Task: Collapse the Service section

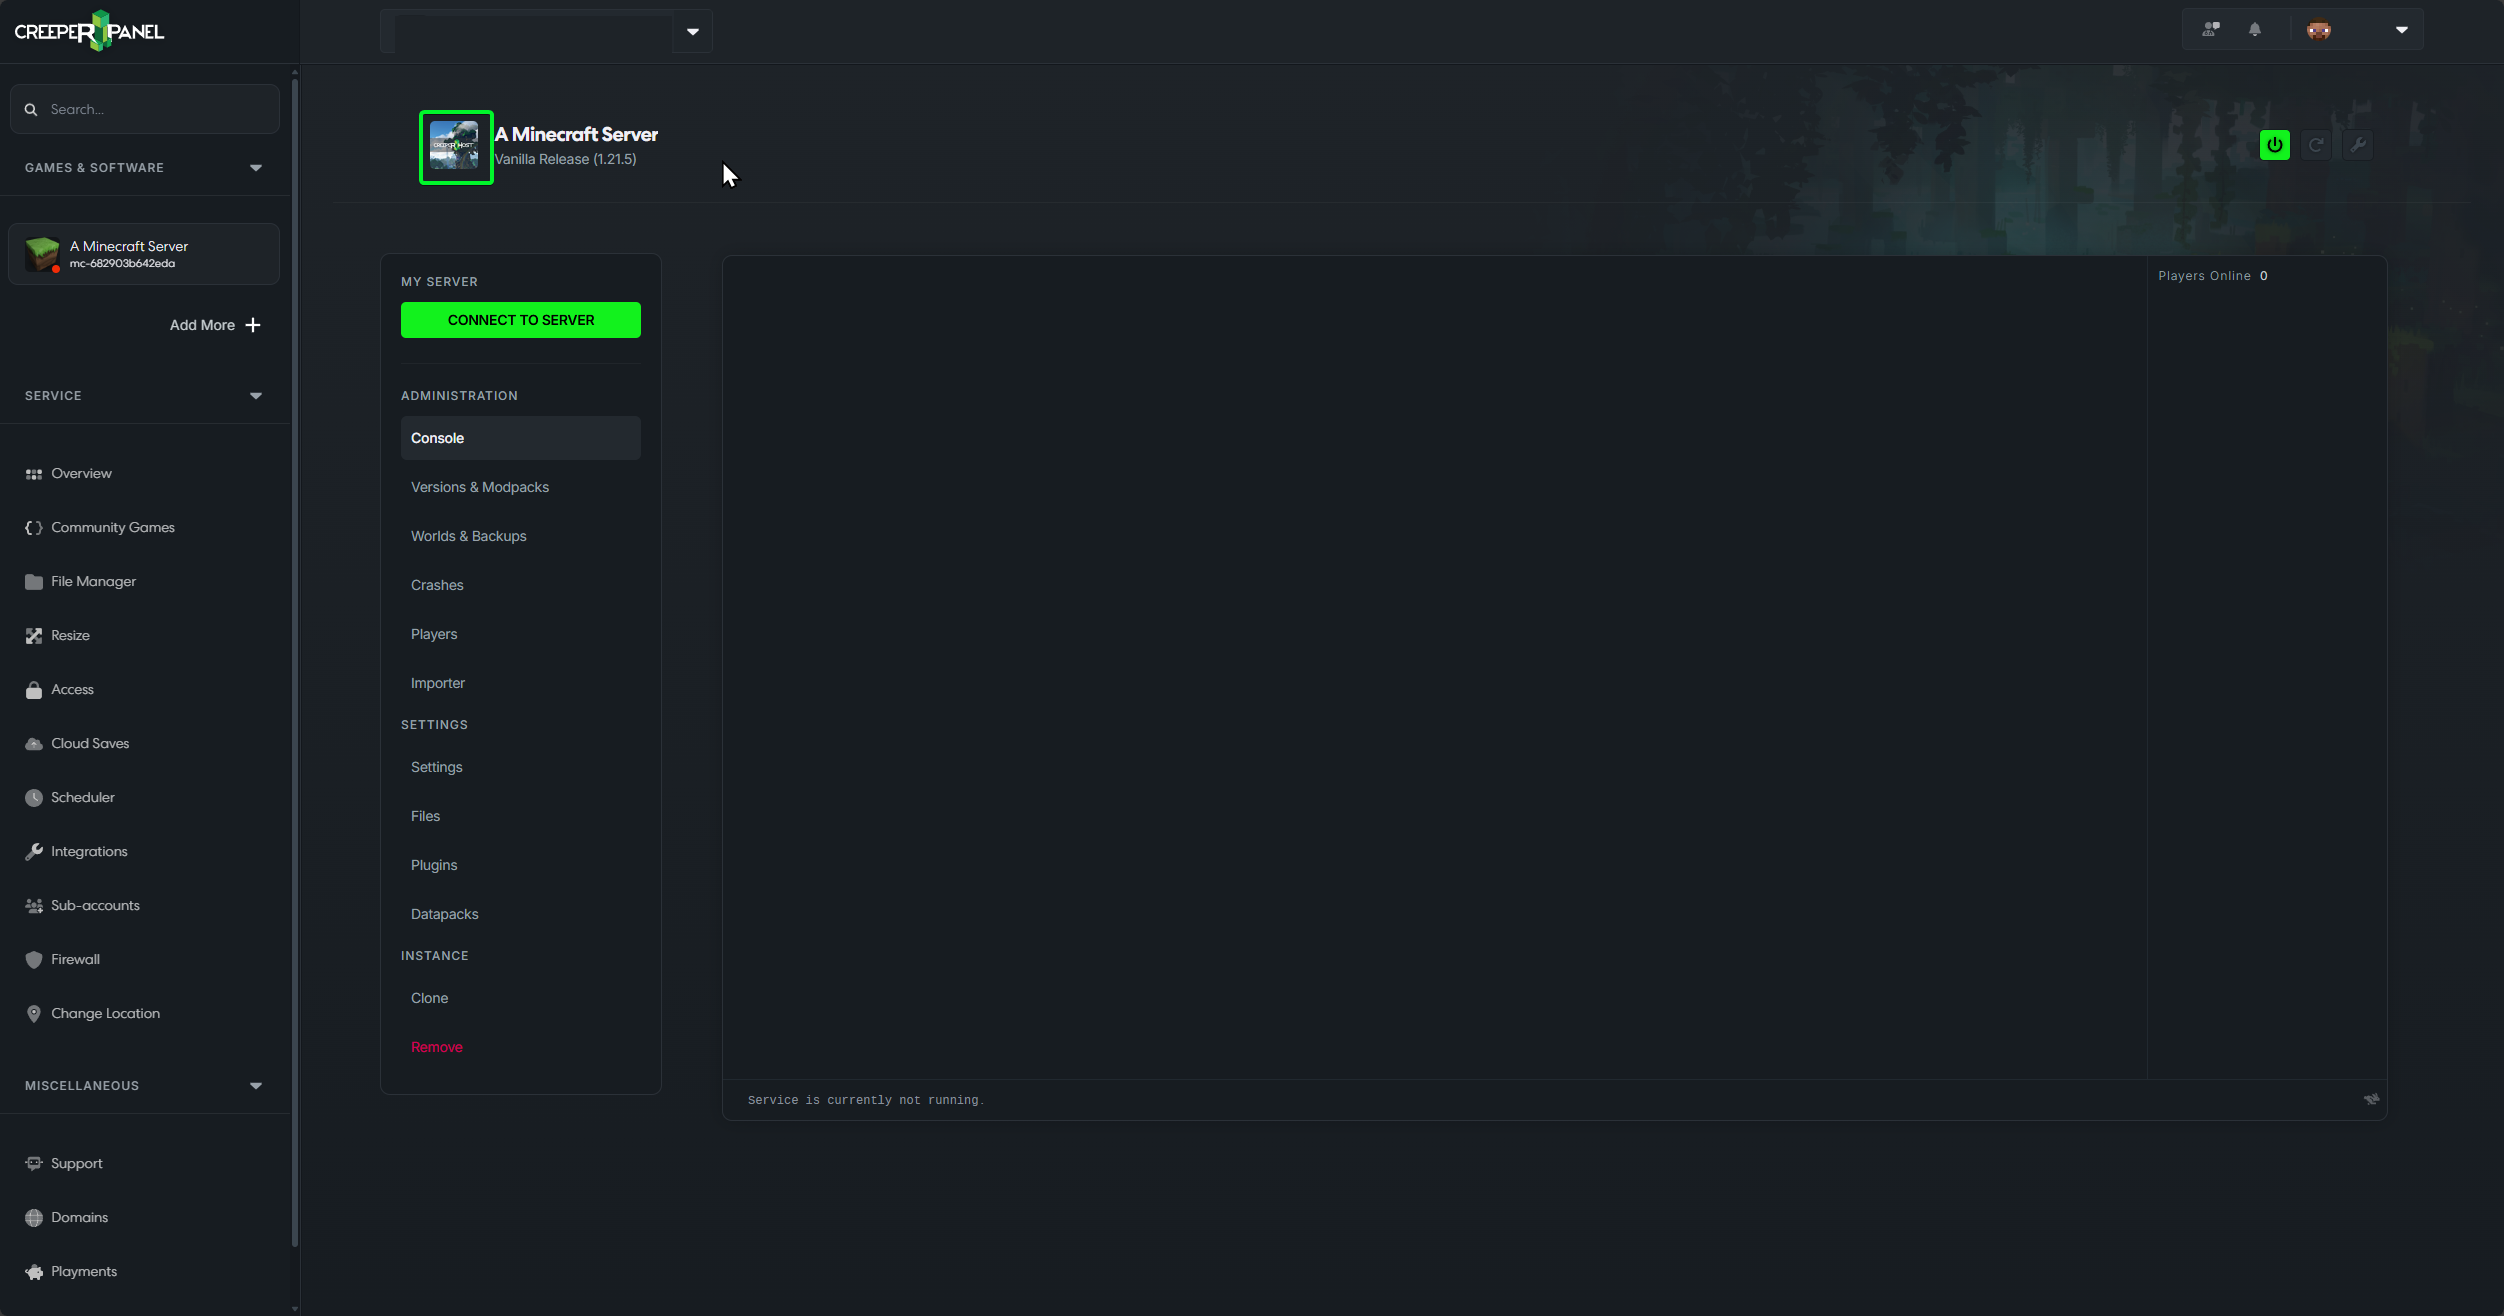Action: [x=256, y=396]
